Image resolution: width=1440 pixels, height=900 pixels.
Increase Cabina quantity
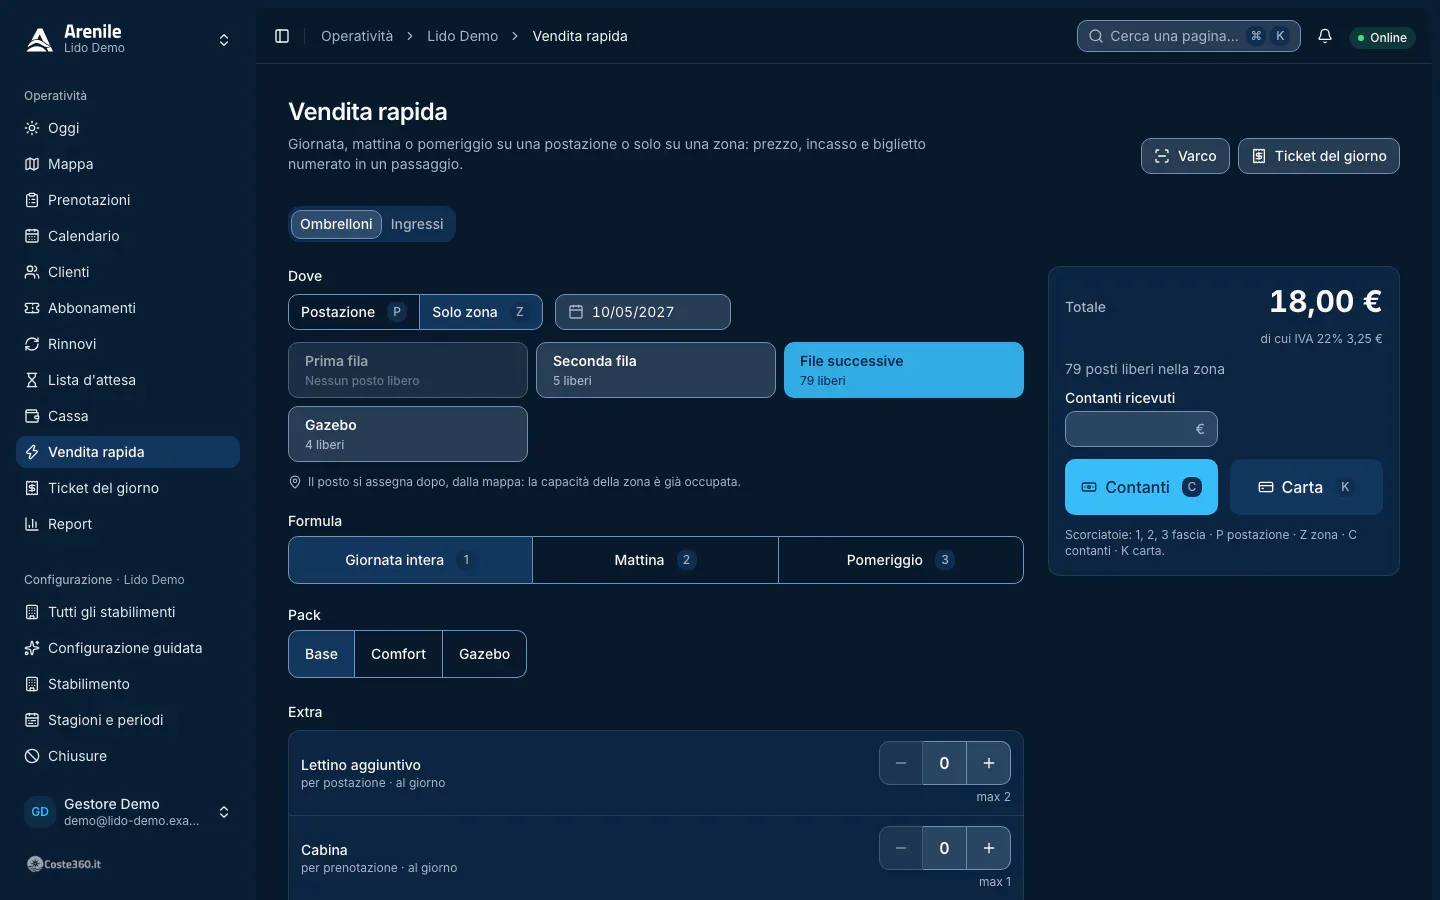tap(989, 848)
